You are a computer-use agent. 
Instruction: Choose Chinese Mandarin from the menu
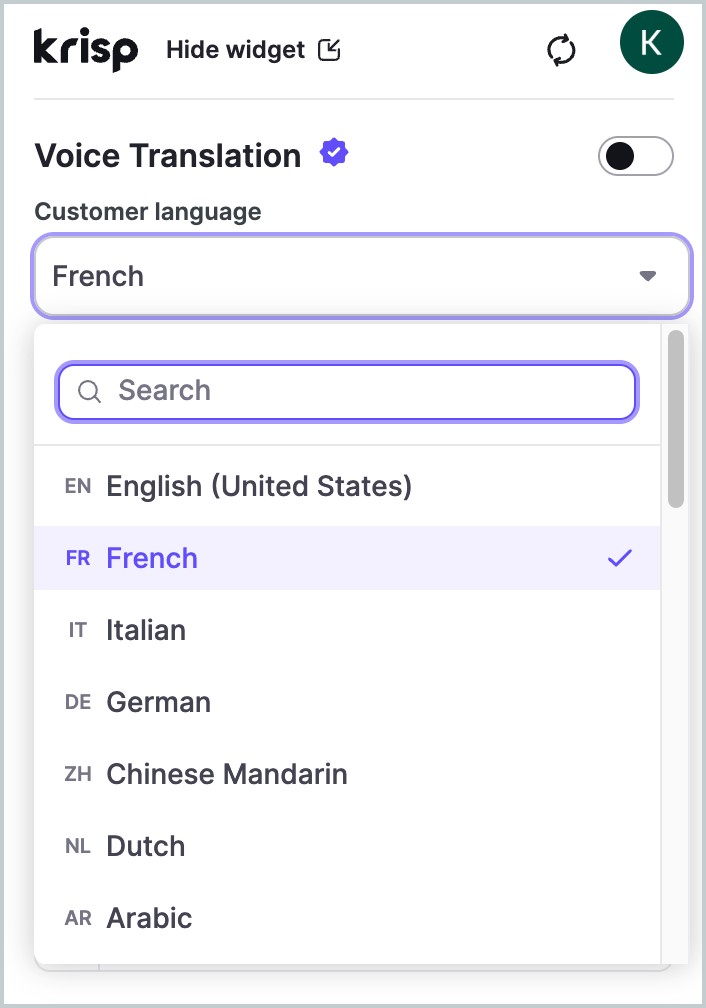(x=226, y=774)
